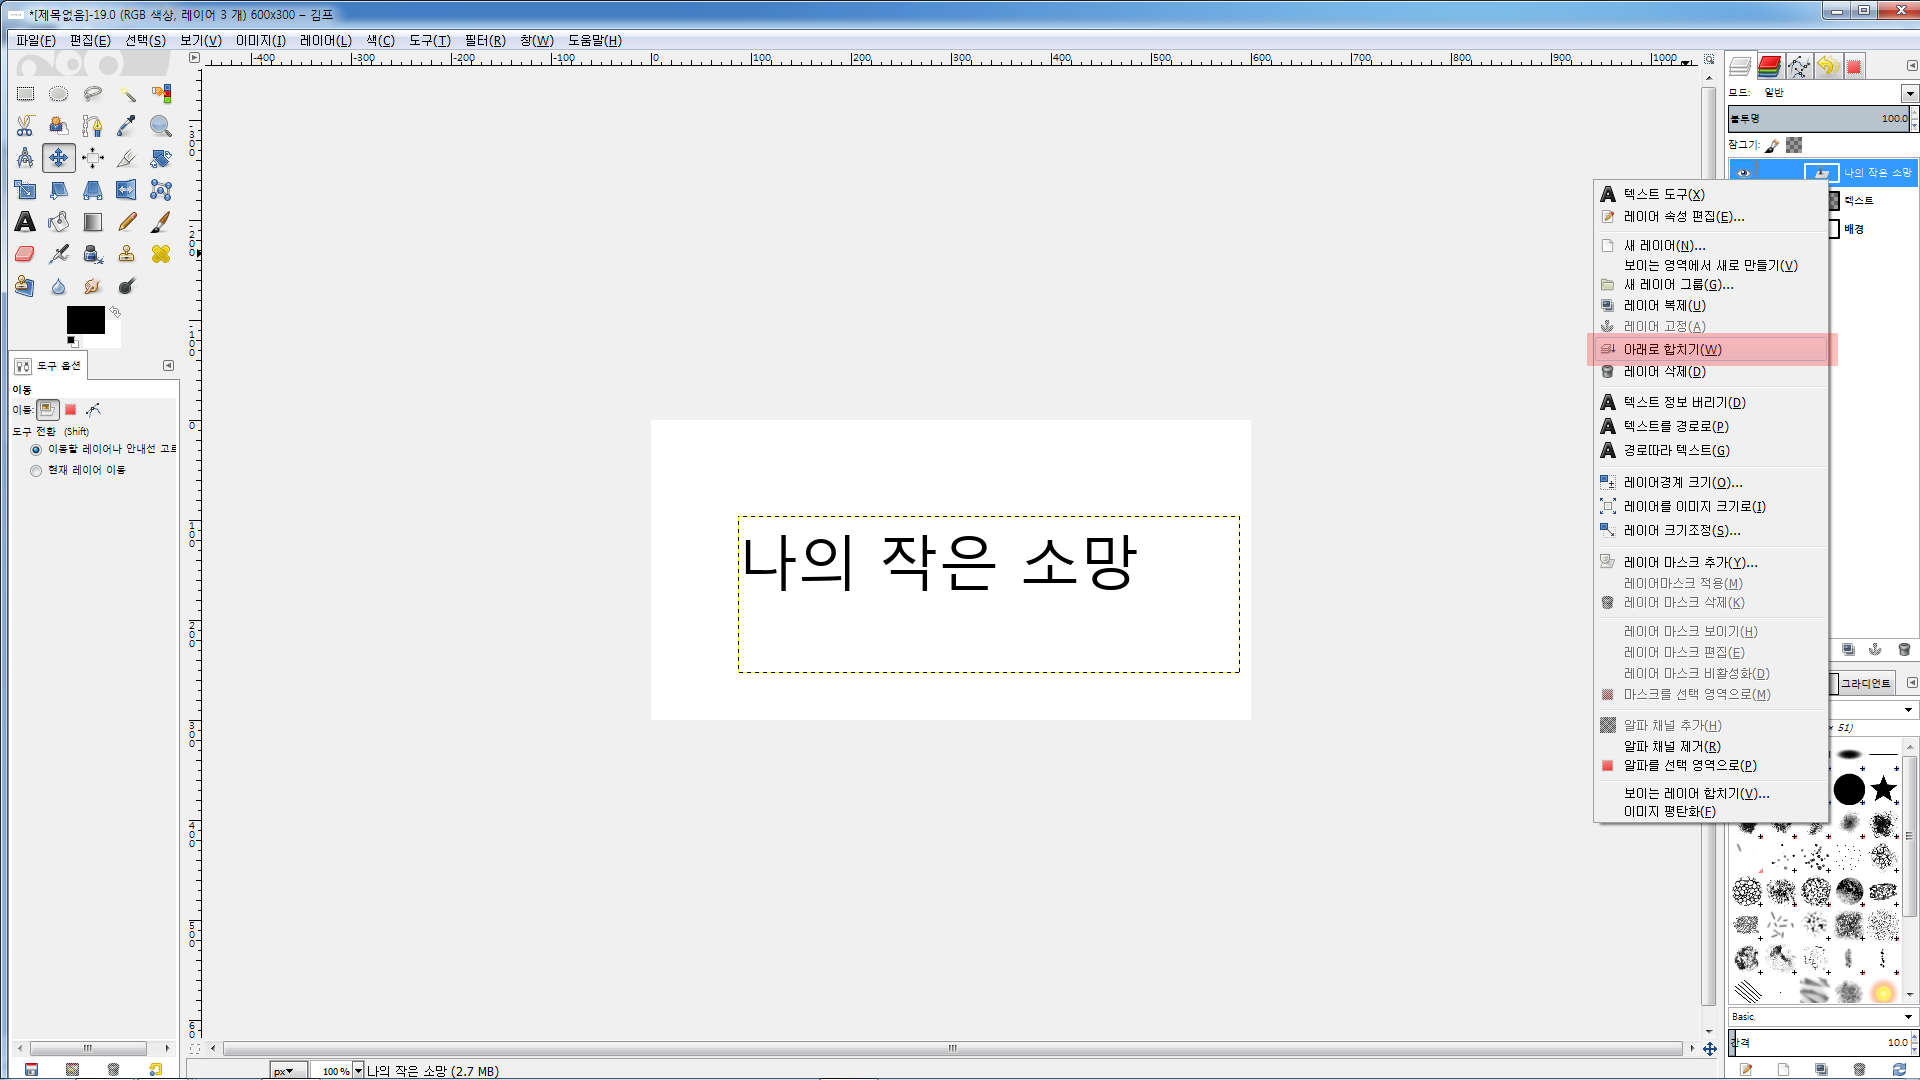The height and width of the screenshot is (1080, 1920).
Task: Choose '아래로 합치기(W)' from context menu
Action: click(1711, 349)
